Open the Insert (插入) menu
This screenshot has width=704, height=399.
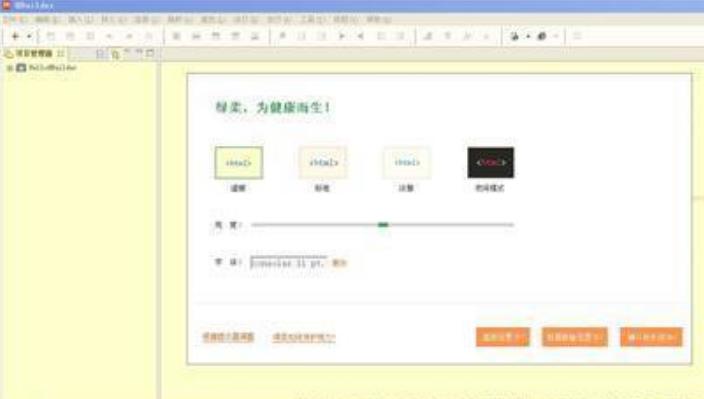(x=81, y=19)
